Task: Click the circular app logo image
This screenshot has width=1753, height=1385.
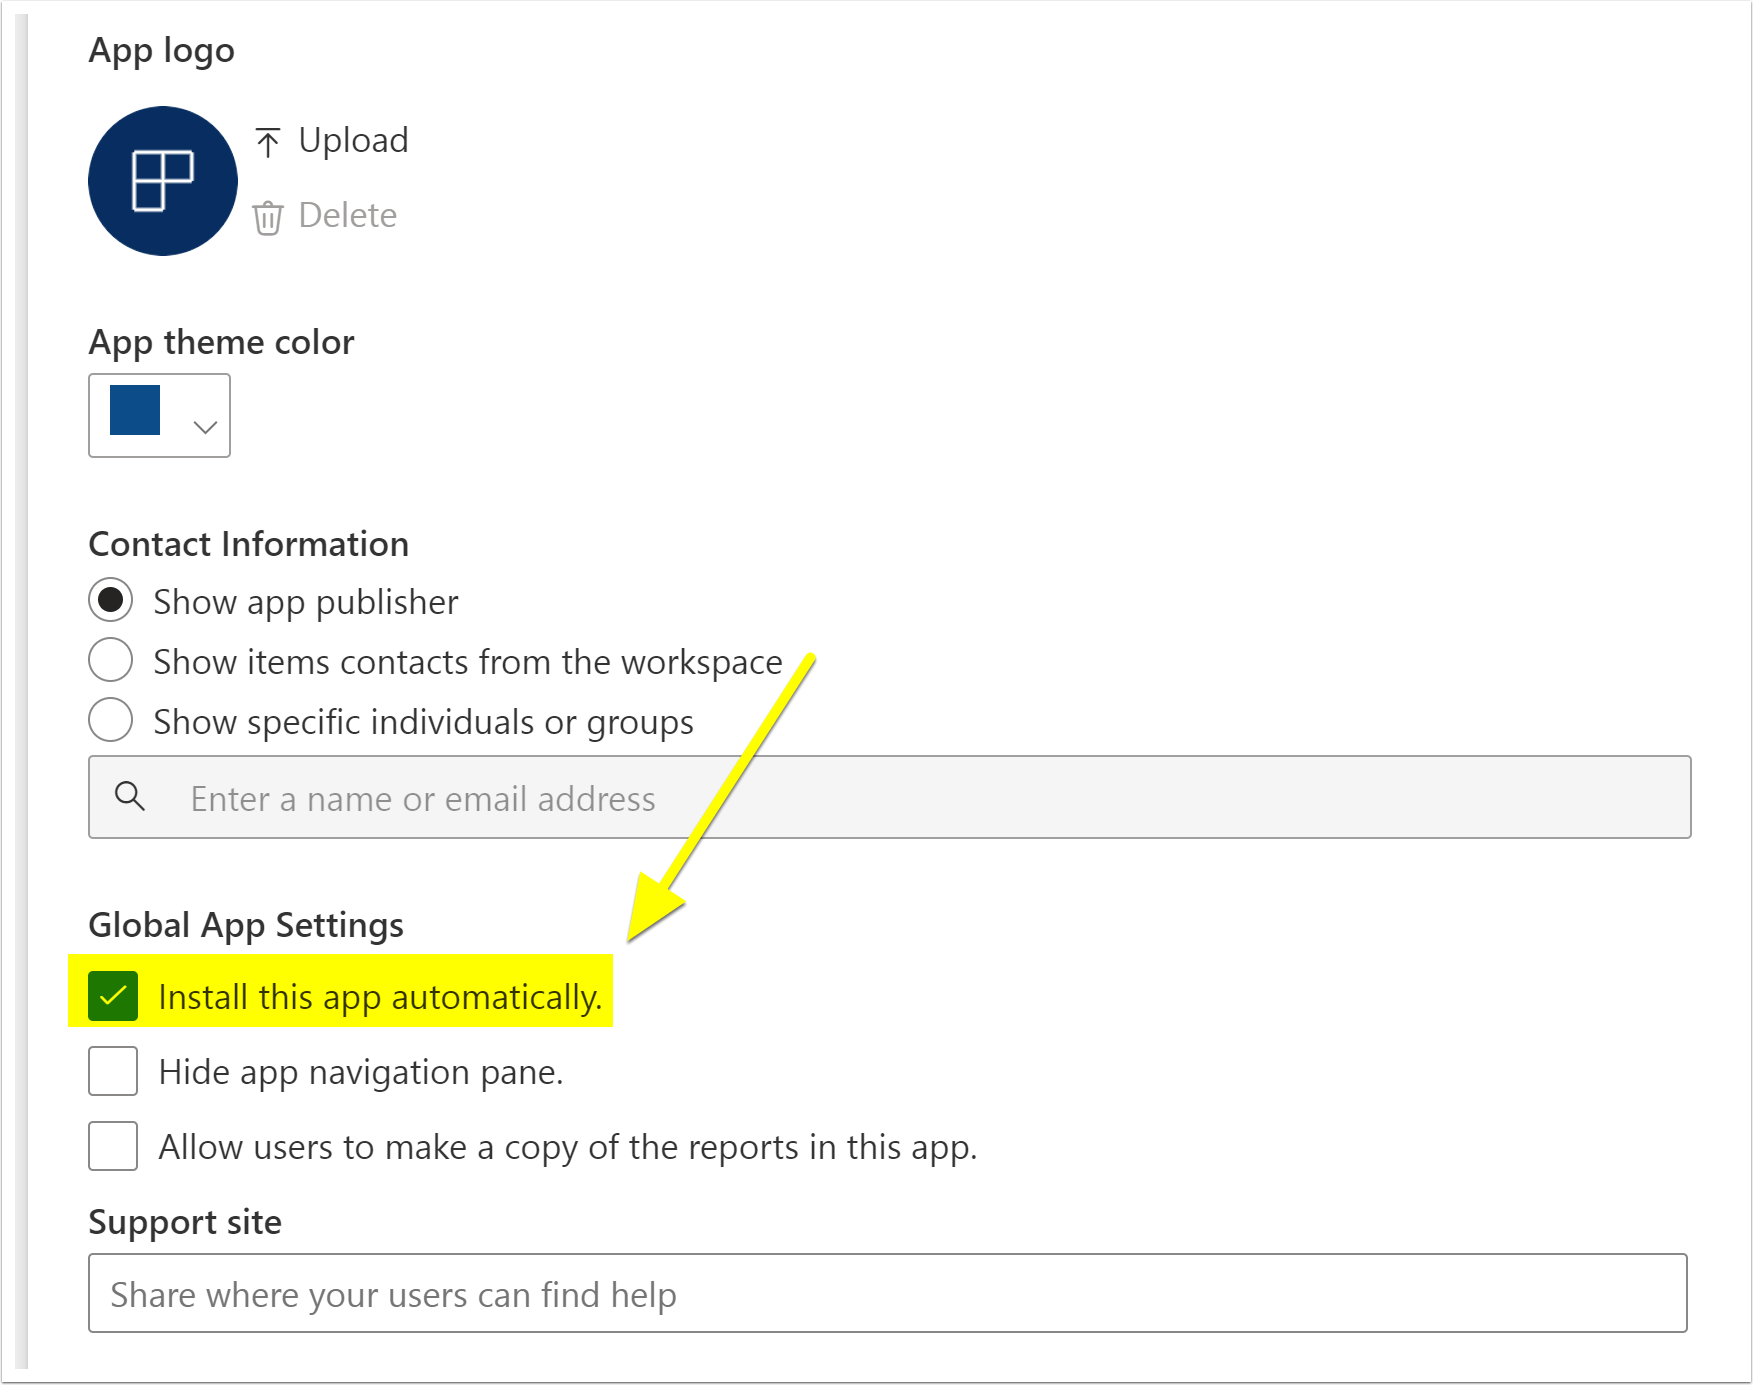Action: pos(163,181)
